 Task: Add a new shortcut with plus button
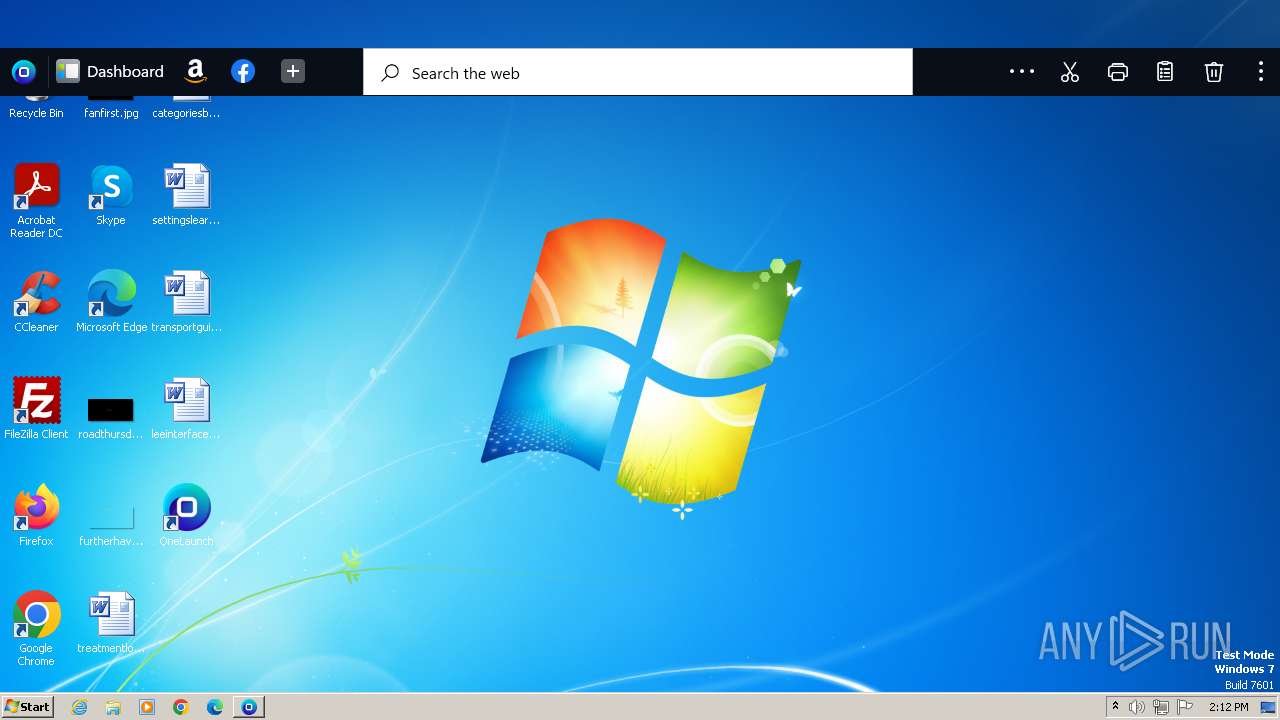pos(292,71)
